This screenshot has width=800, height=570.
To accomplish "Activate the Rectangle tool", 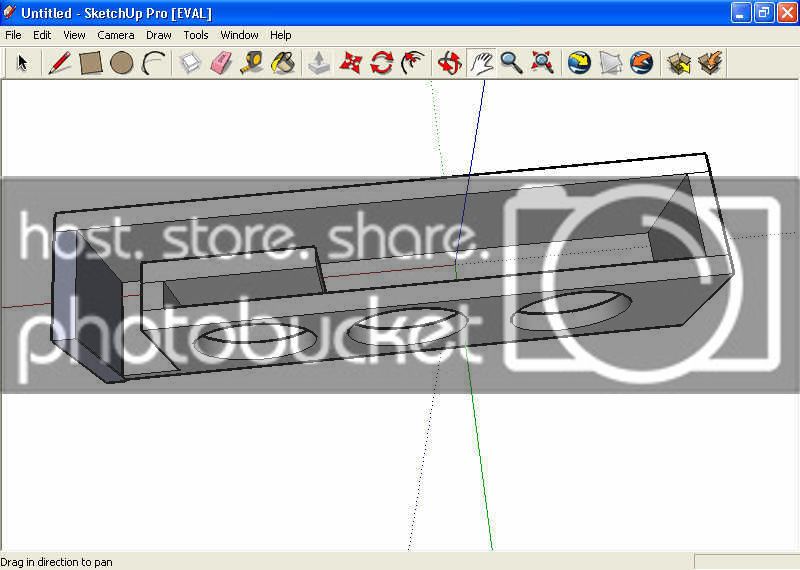I will click(x=91, y=63).
